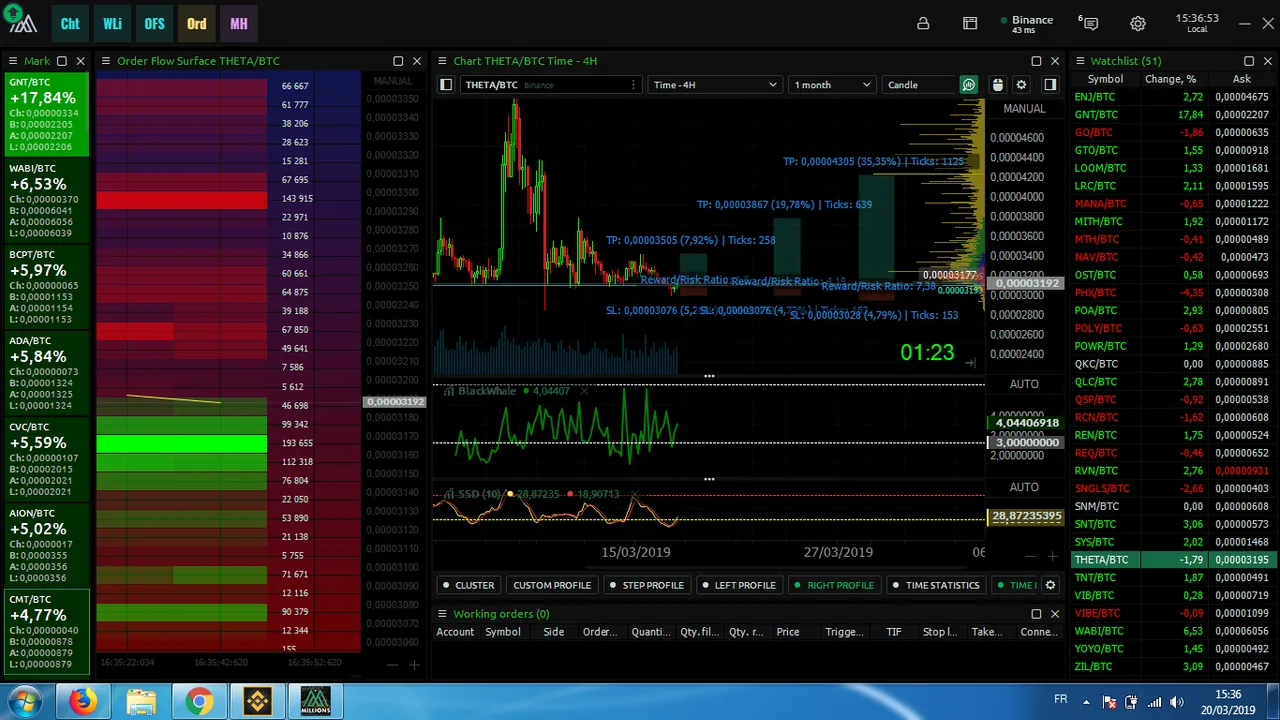The height and width of the screenshot is (720, 1280).
Task: Open the MH shortcut button
Action: point(239,23)
